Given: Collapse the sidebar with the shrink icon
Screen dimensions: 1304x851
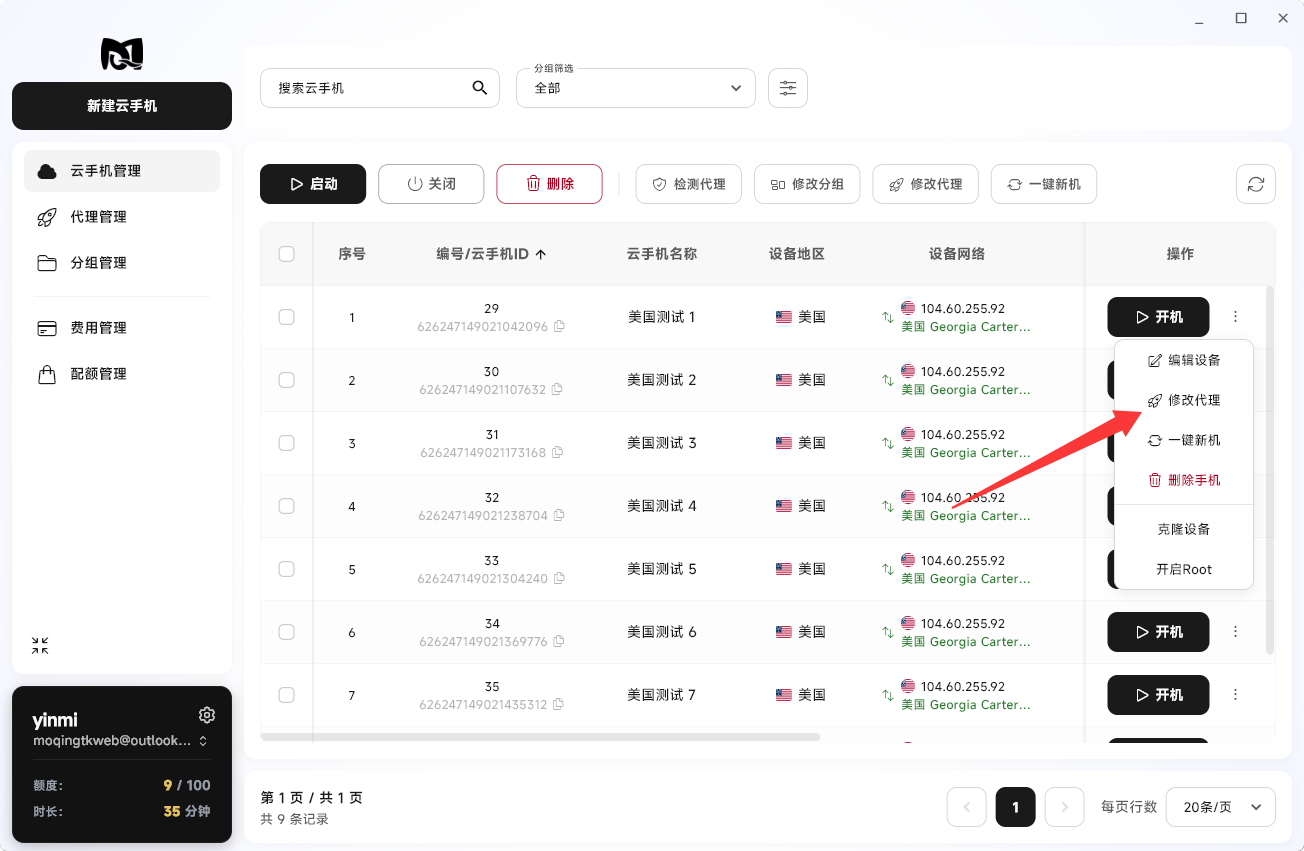Looking at the screenshot, I should click(x=40, y=646).
